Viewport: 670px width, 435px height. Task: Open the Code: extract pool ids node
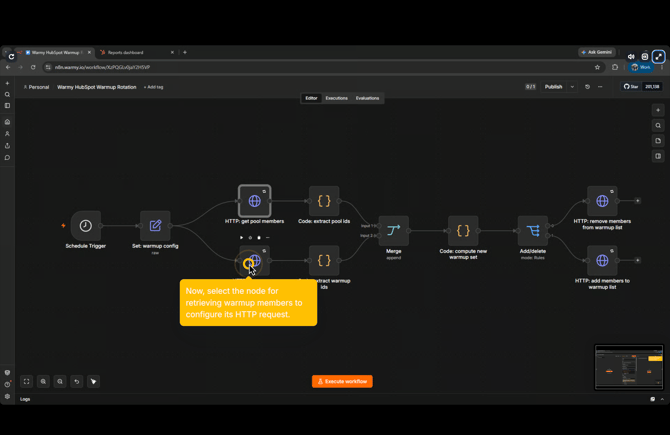[324, 201]
